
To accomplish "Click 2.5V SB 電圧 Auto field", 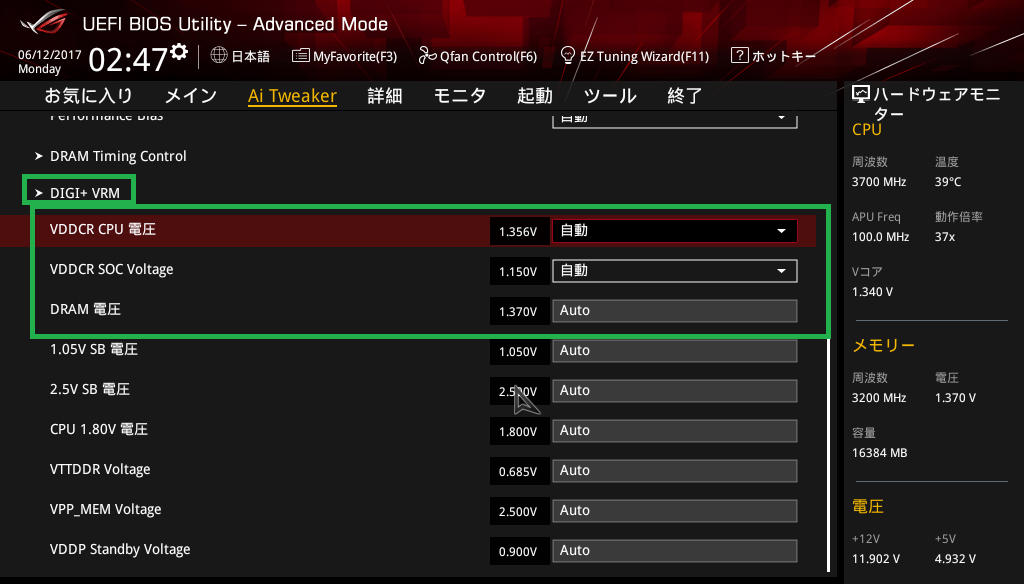I will tap(675, 391).
